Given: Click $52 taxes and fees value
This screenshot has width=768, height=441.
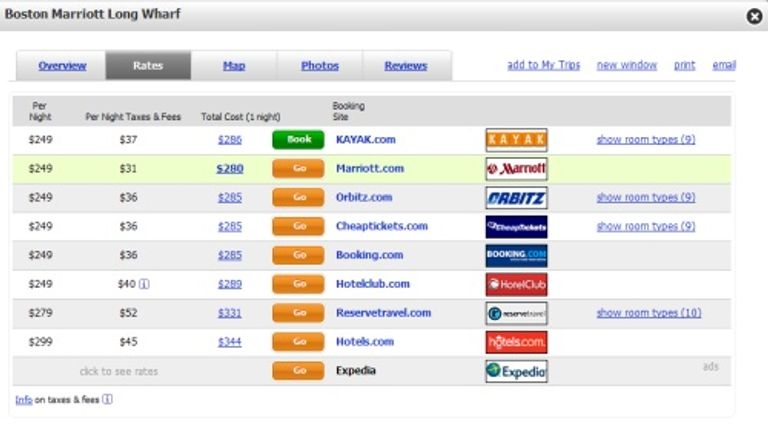Looking at the screenshot, I should pos(128,313).
